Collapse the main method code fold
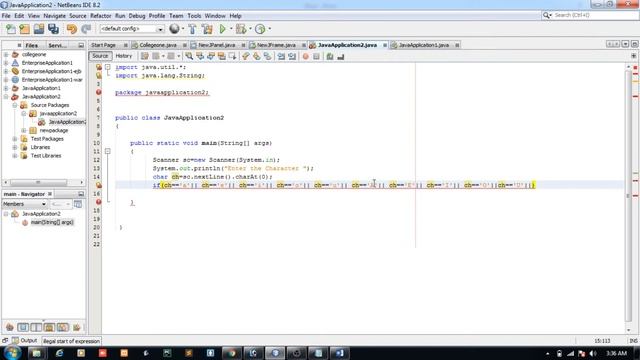Image resolution: width=640 pixels, height=360 pixels. point(108,151)
